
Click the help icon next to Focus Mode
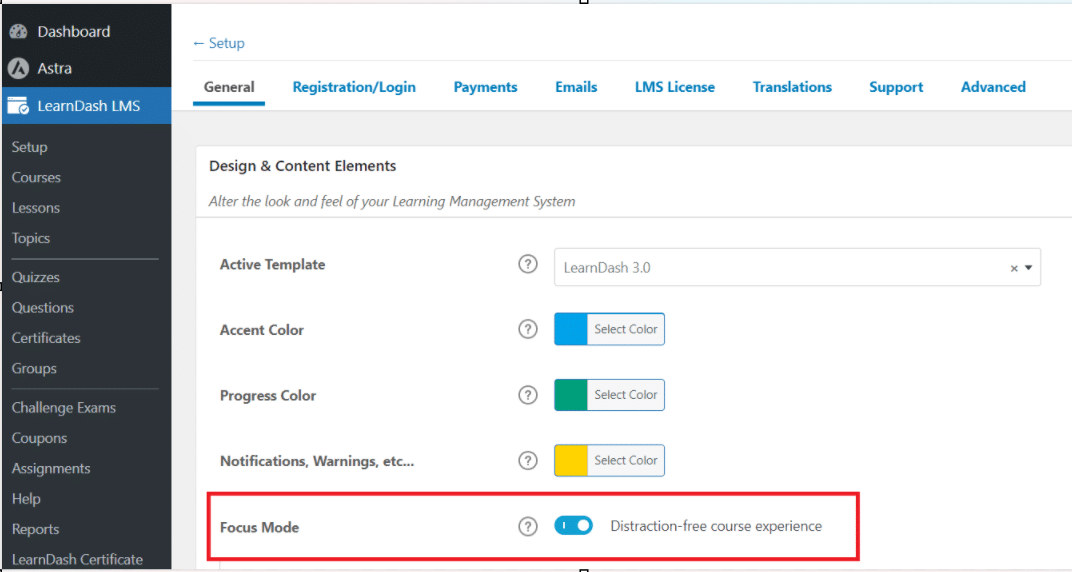tap(528, 527)
